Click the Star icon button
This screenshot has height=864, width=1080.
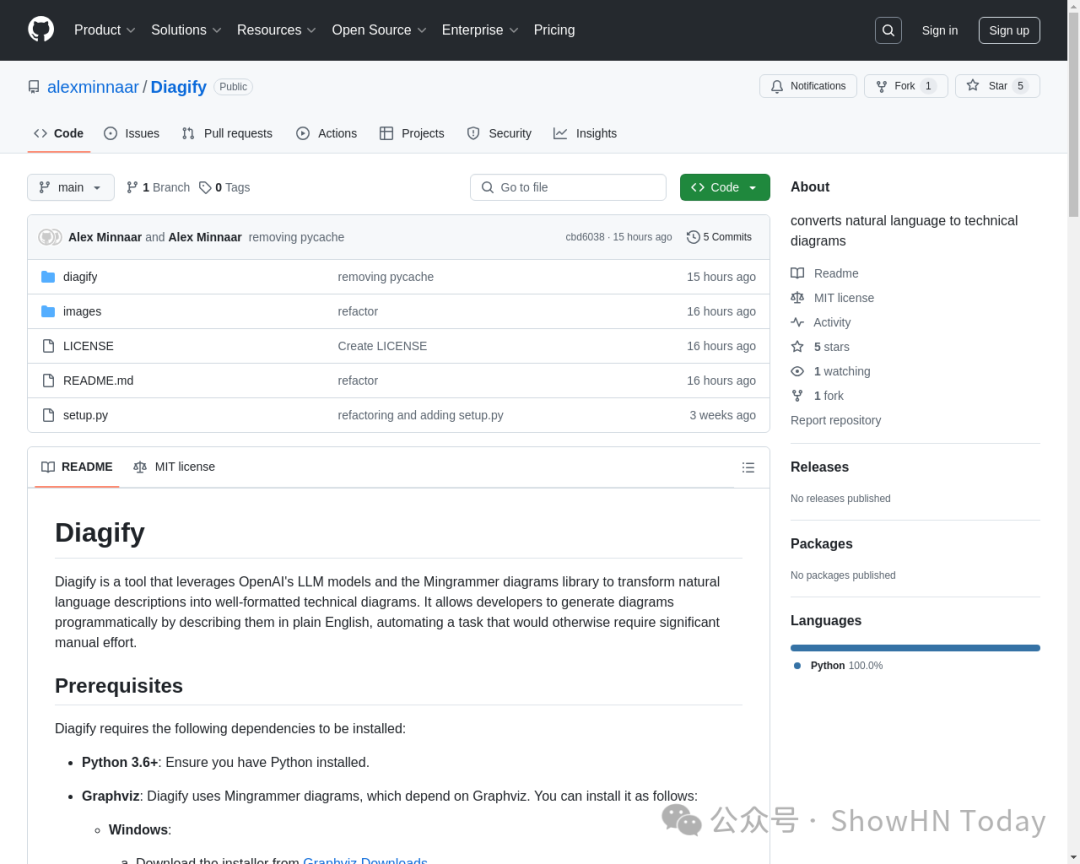972,85
